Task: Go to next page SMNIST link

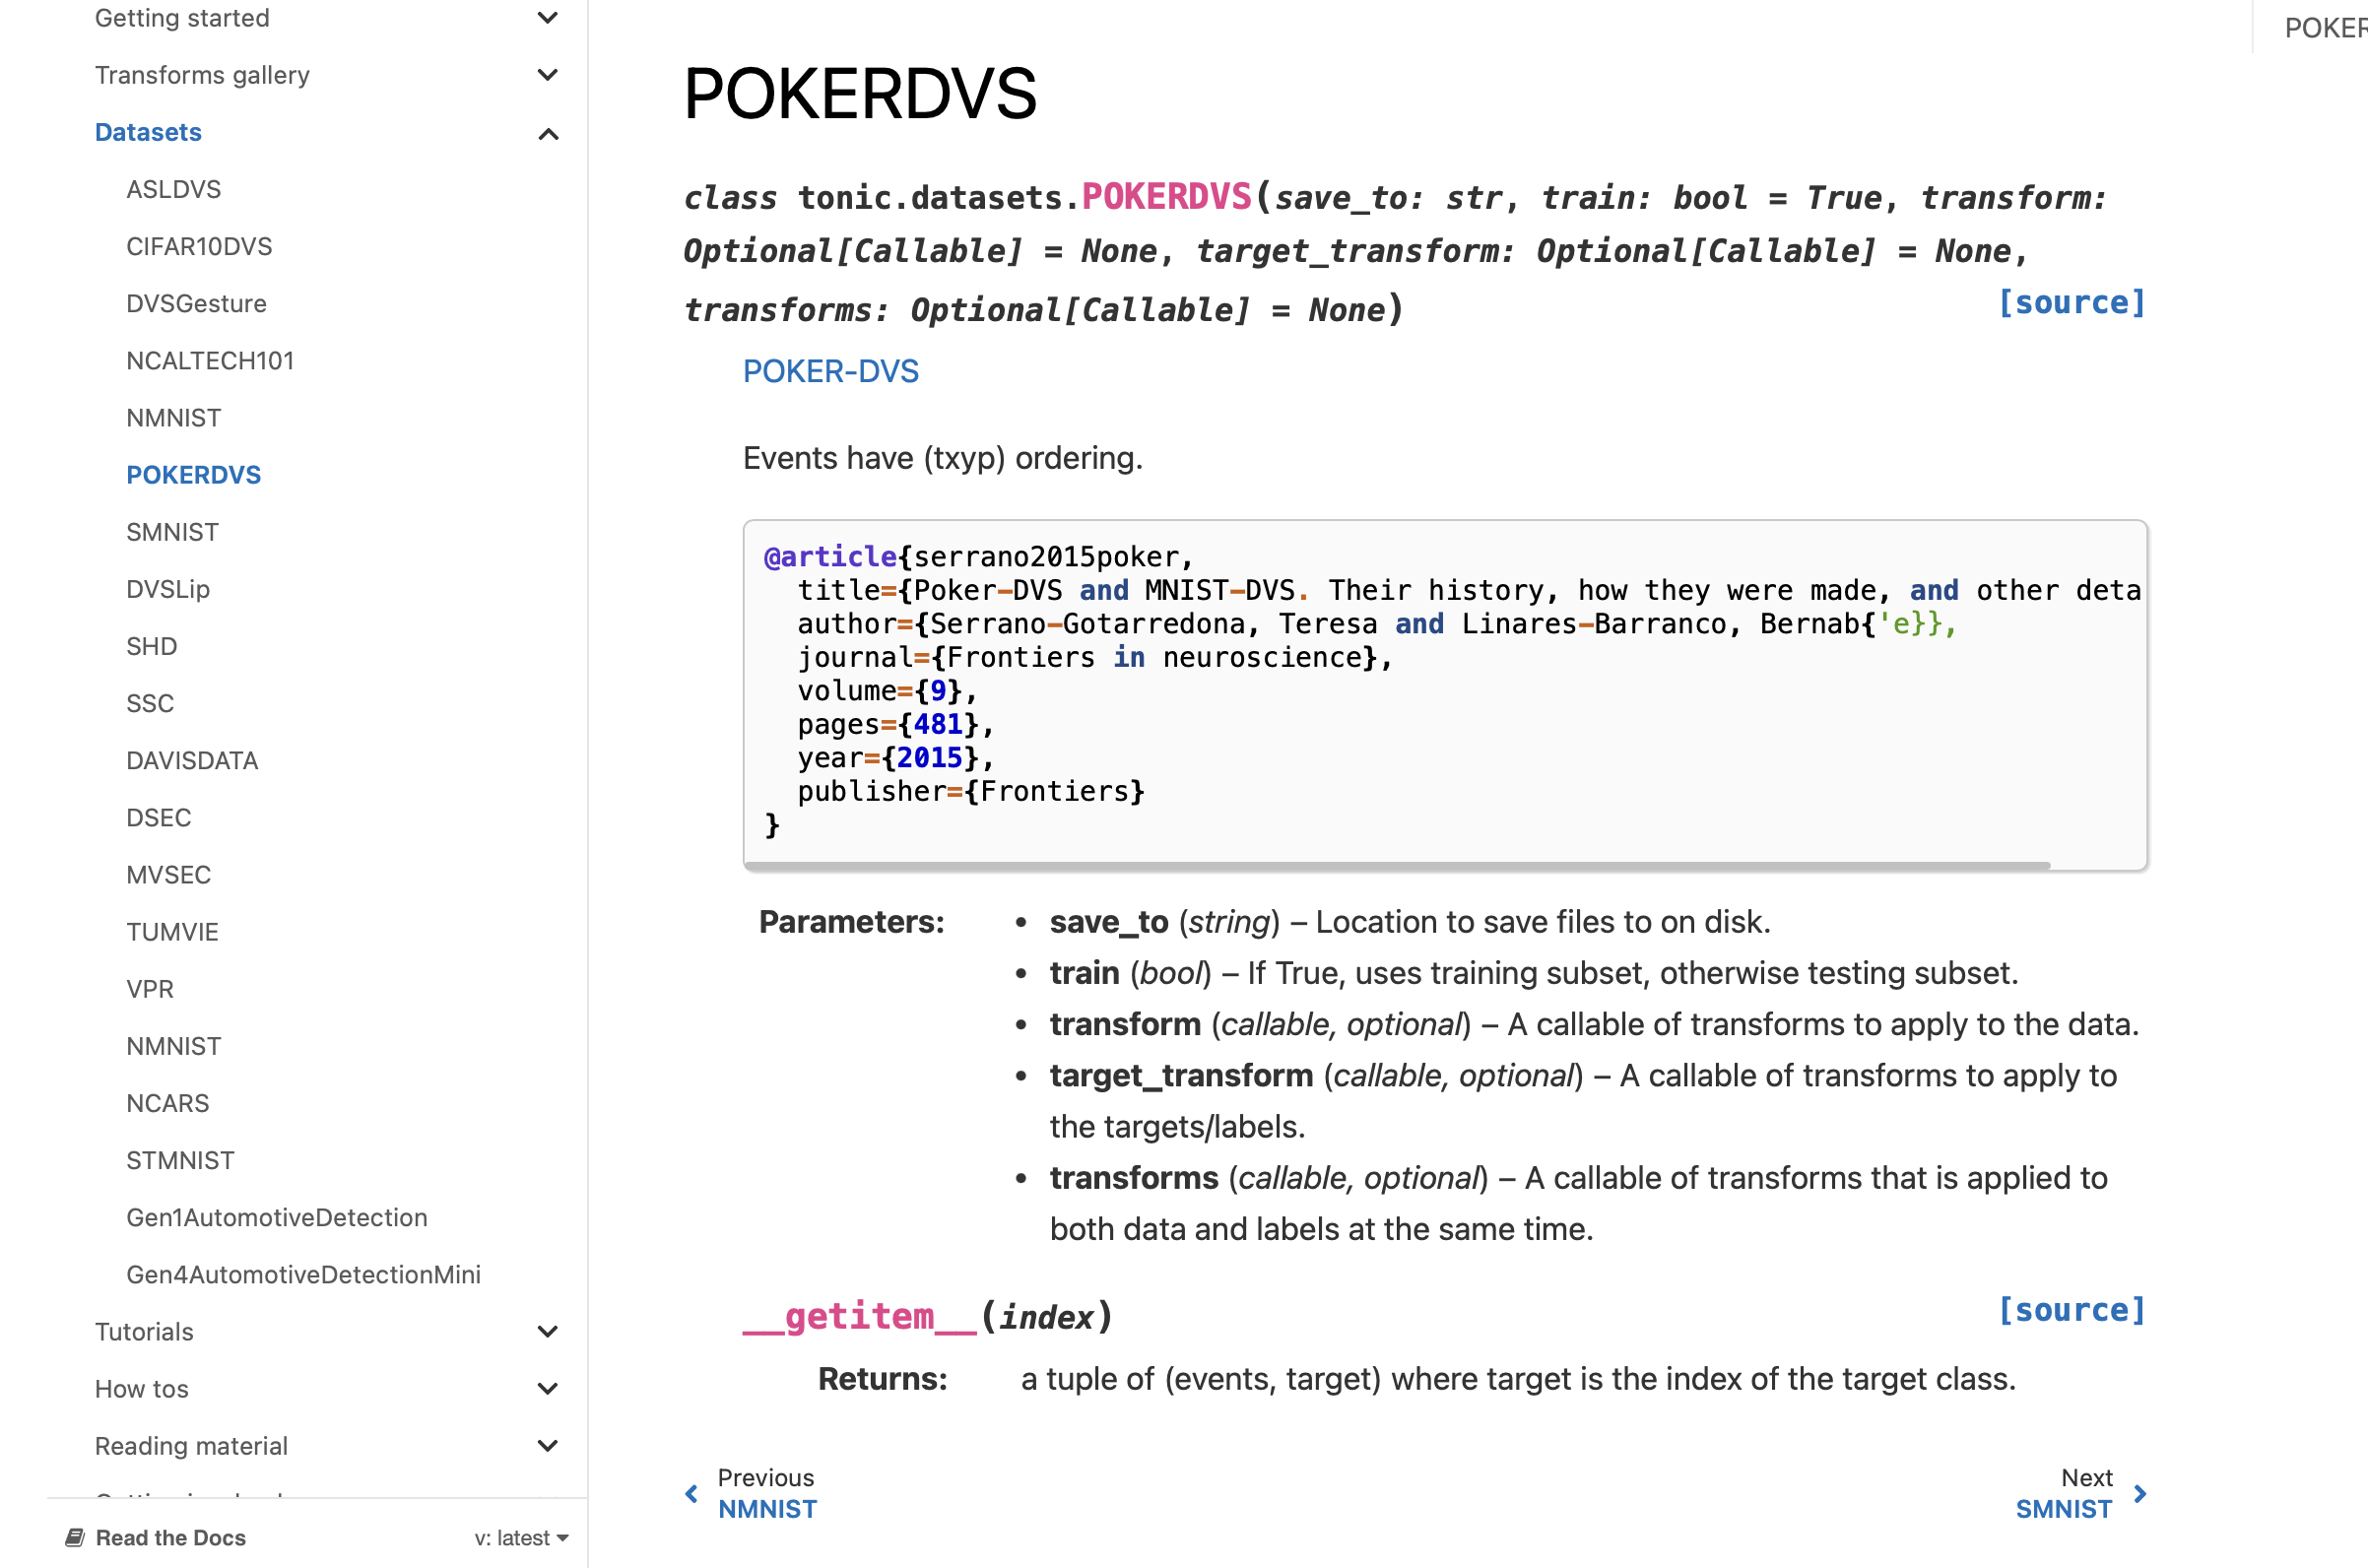Action: pos(2063,1509)
